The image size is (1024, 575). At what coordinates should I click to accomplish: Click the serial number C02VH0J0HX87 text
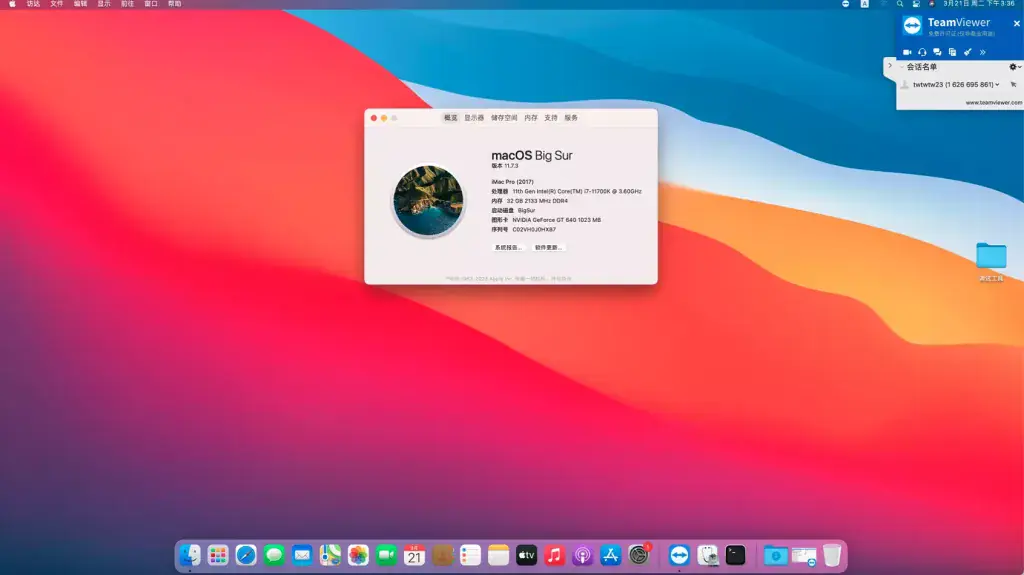[x=534, y=230]
